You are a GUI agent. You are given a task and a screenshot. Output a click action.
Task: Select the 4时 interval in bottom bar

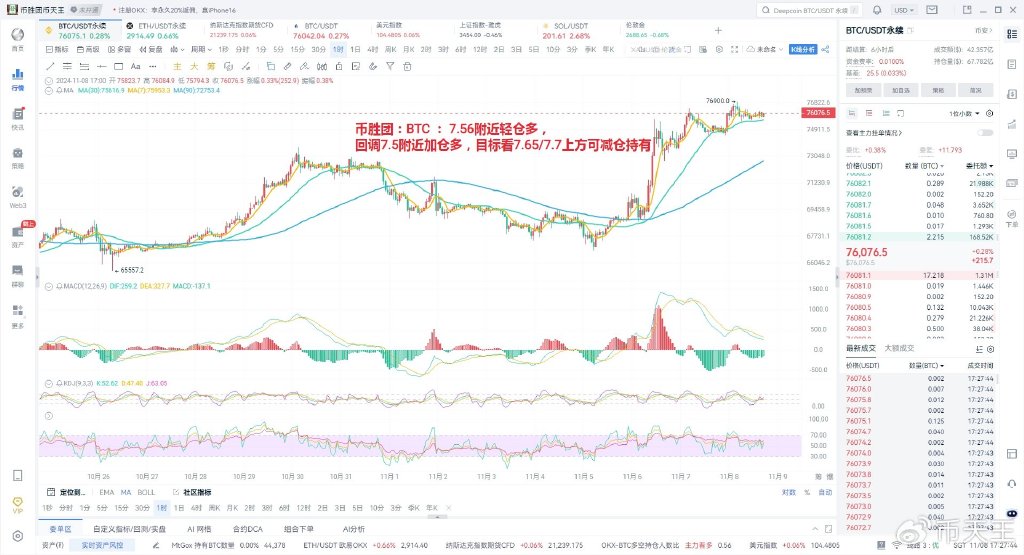(x=196, y=508)
